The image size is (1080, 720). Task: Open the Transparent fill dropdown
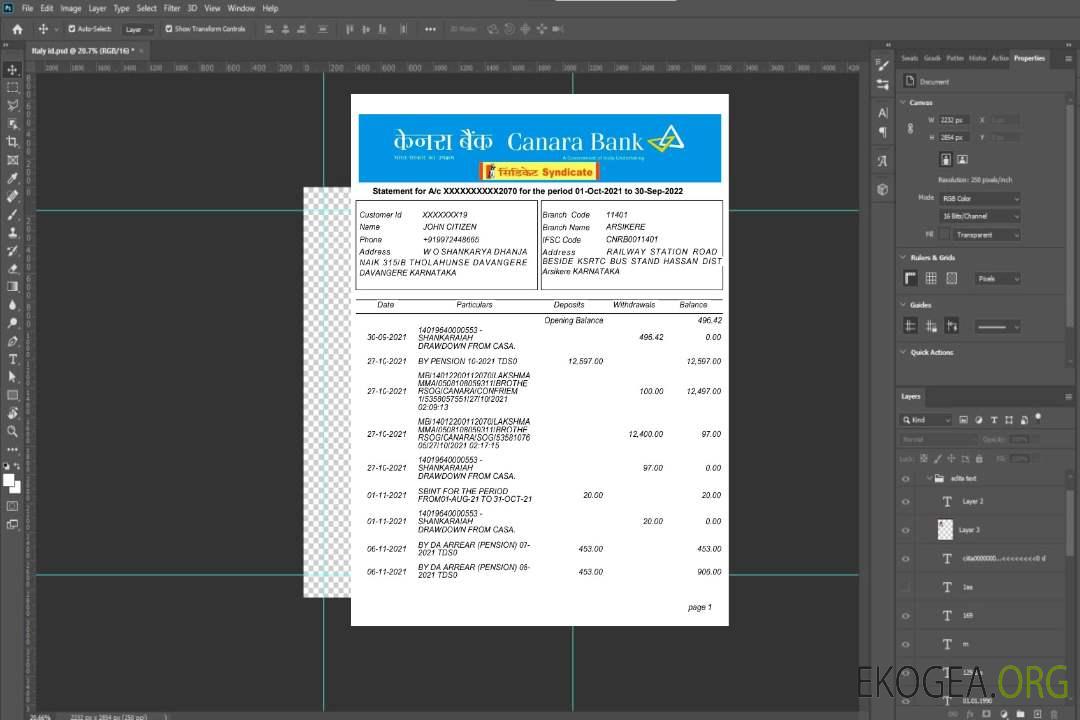[x=986, y=235]
